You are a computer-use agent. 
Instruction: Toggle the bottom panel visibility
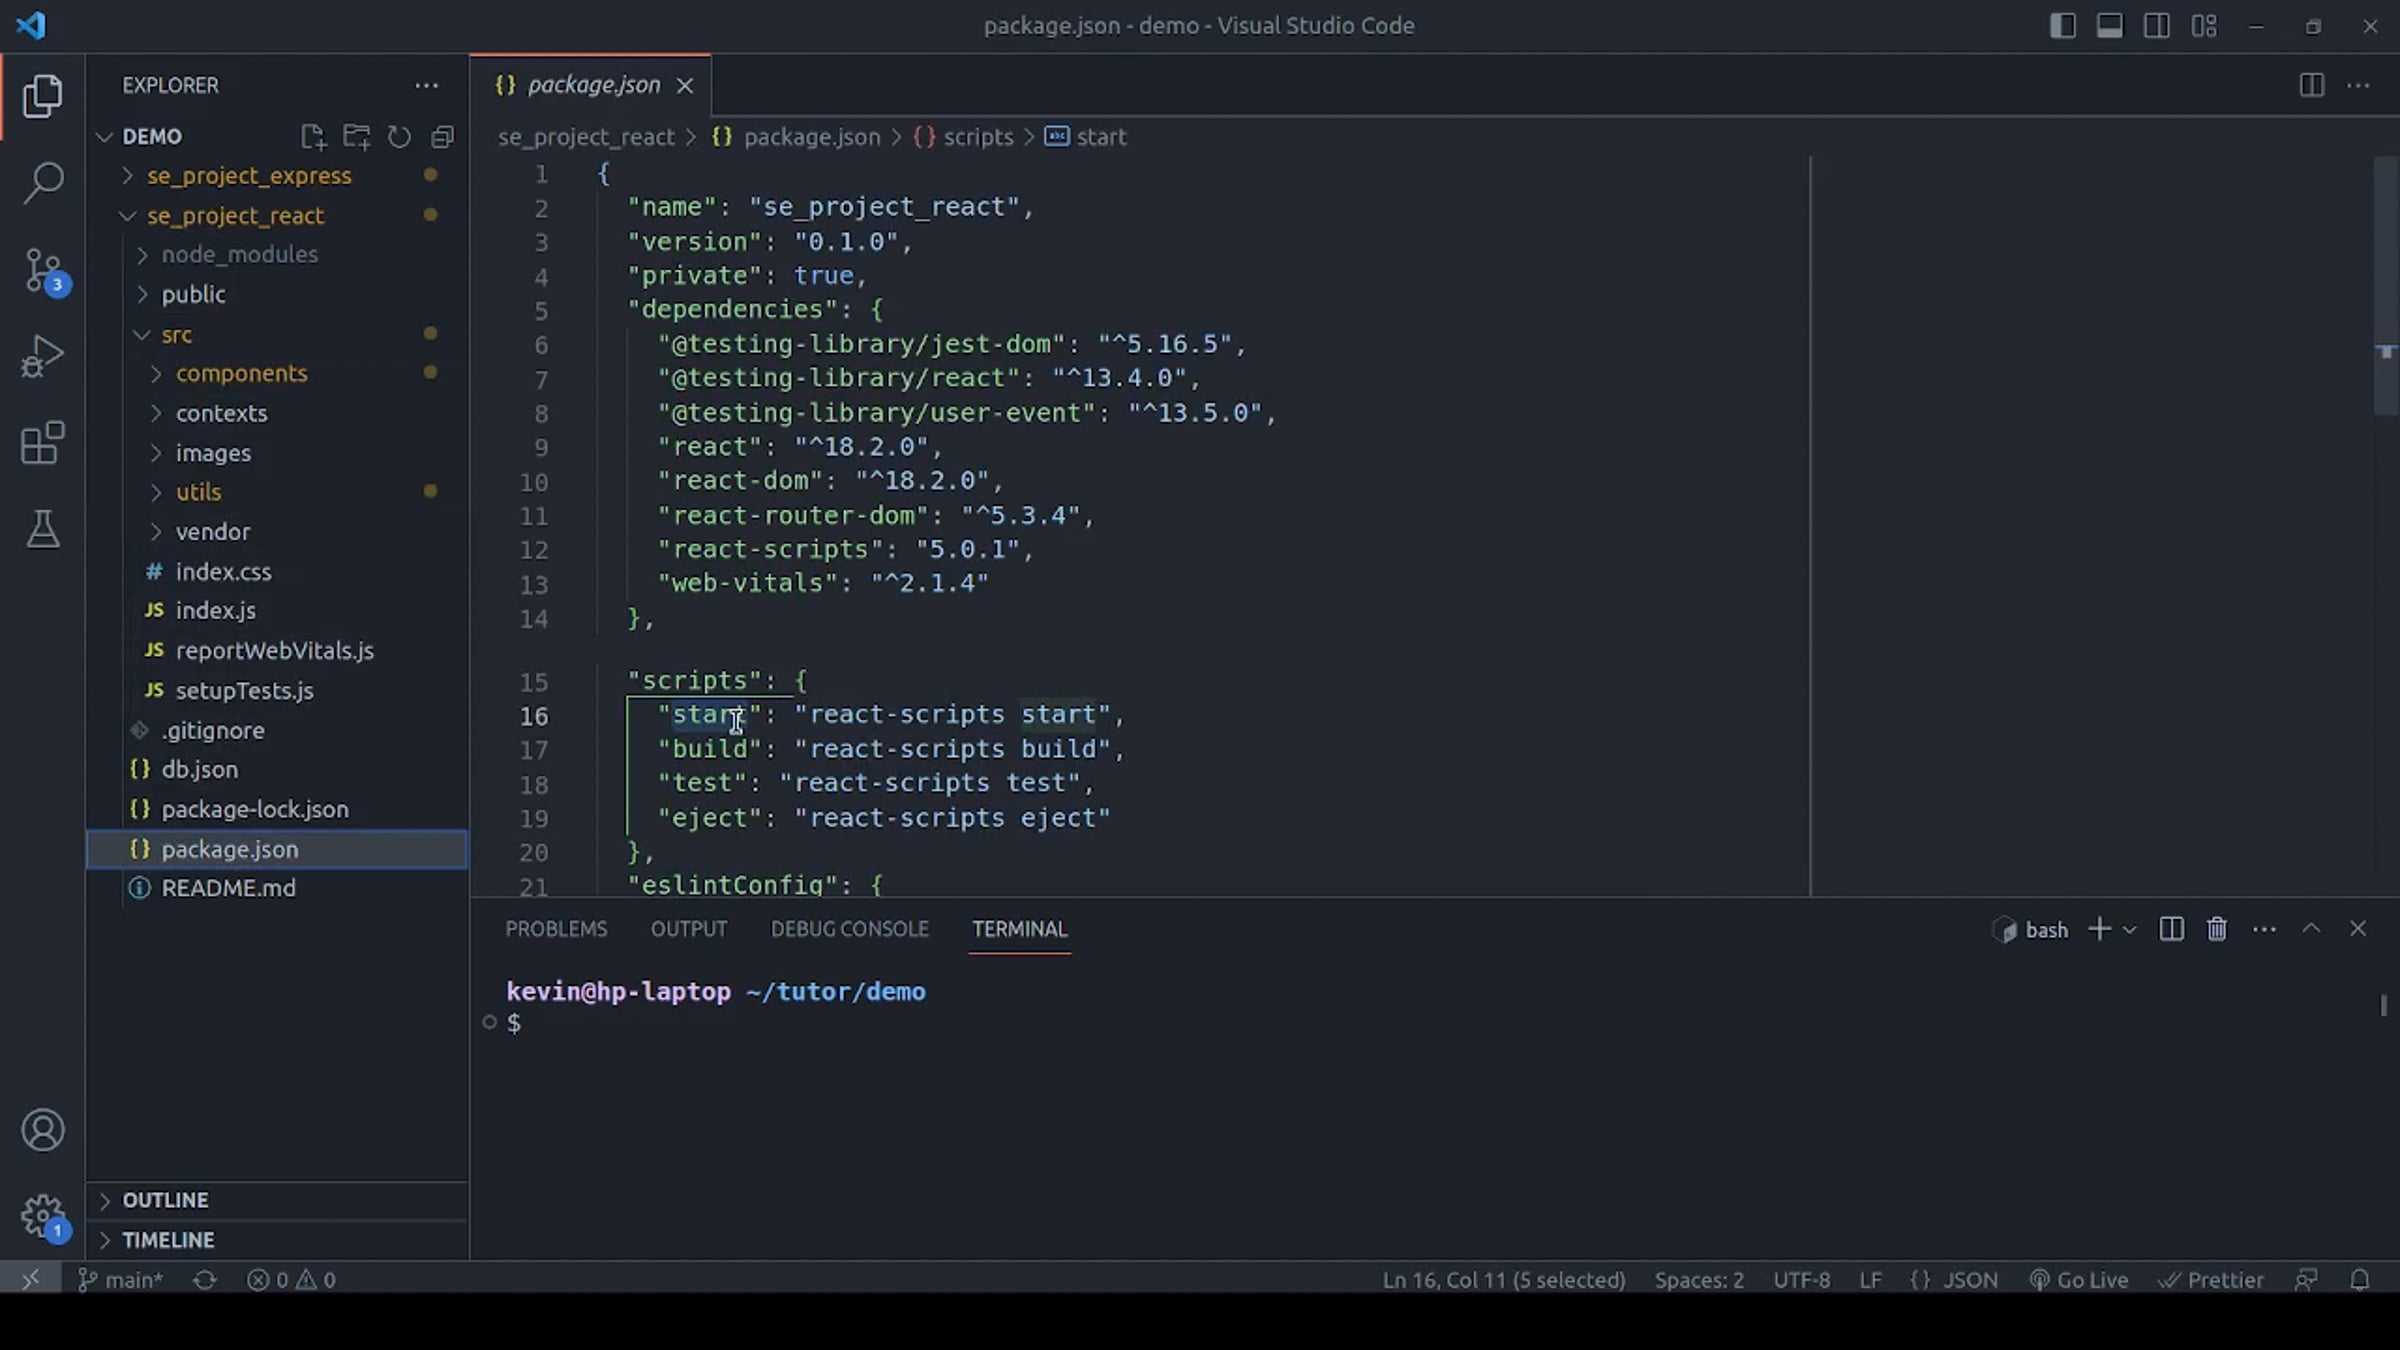pos(2110,26)
